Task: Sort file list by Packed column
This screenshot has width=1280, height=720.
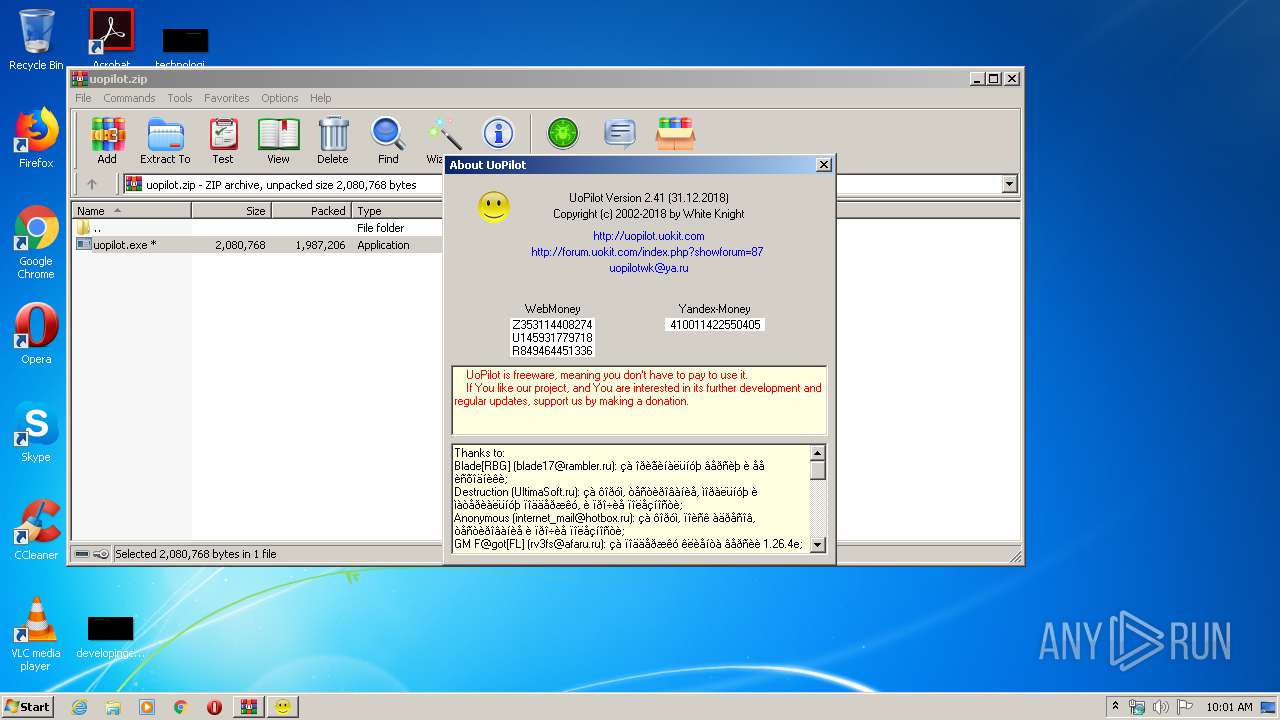Action: pyautogui.click(x=311, y=211)
